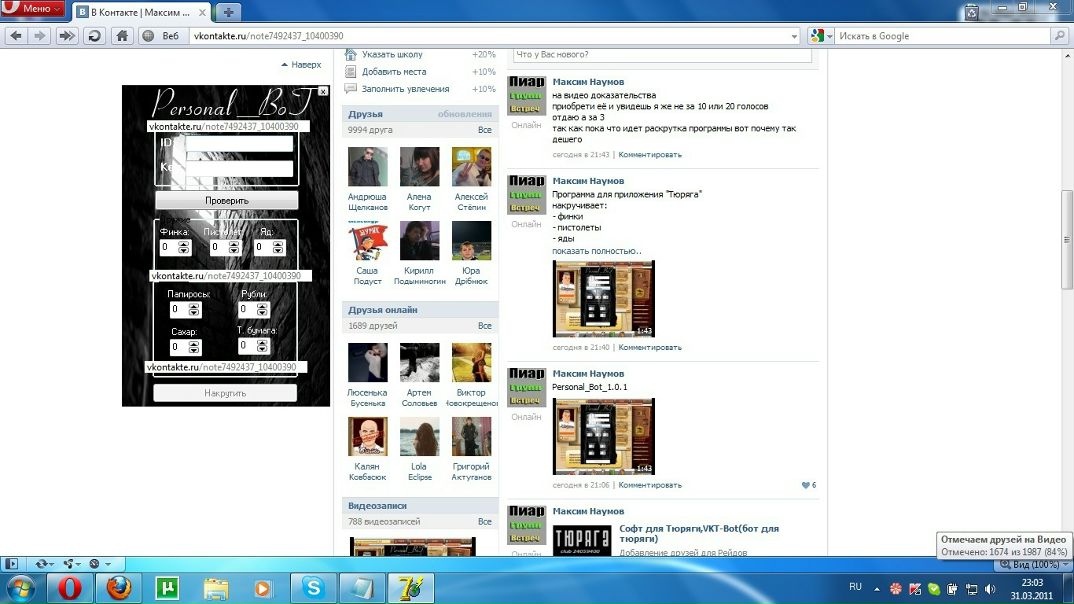Play the Personal_Bot_1.0.1 video thumbnail
The height and width of the screenshot is (604, 1074).
603,436
